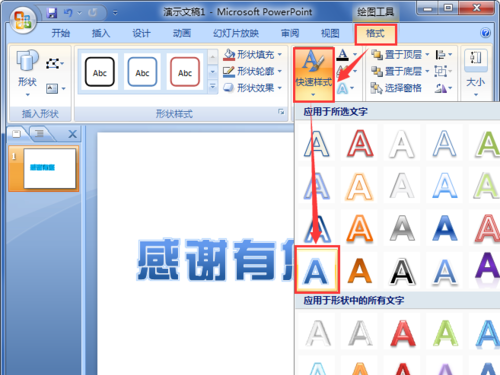Choose the dark orange A in fourth row
The height and width of the screenshot is (375, 500).
click(x=360, y=271)
